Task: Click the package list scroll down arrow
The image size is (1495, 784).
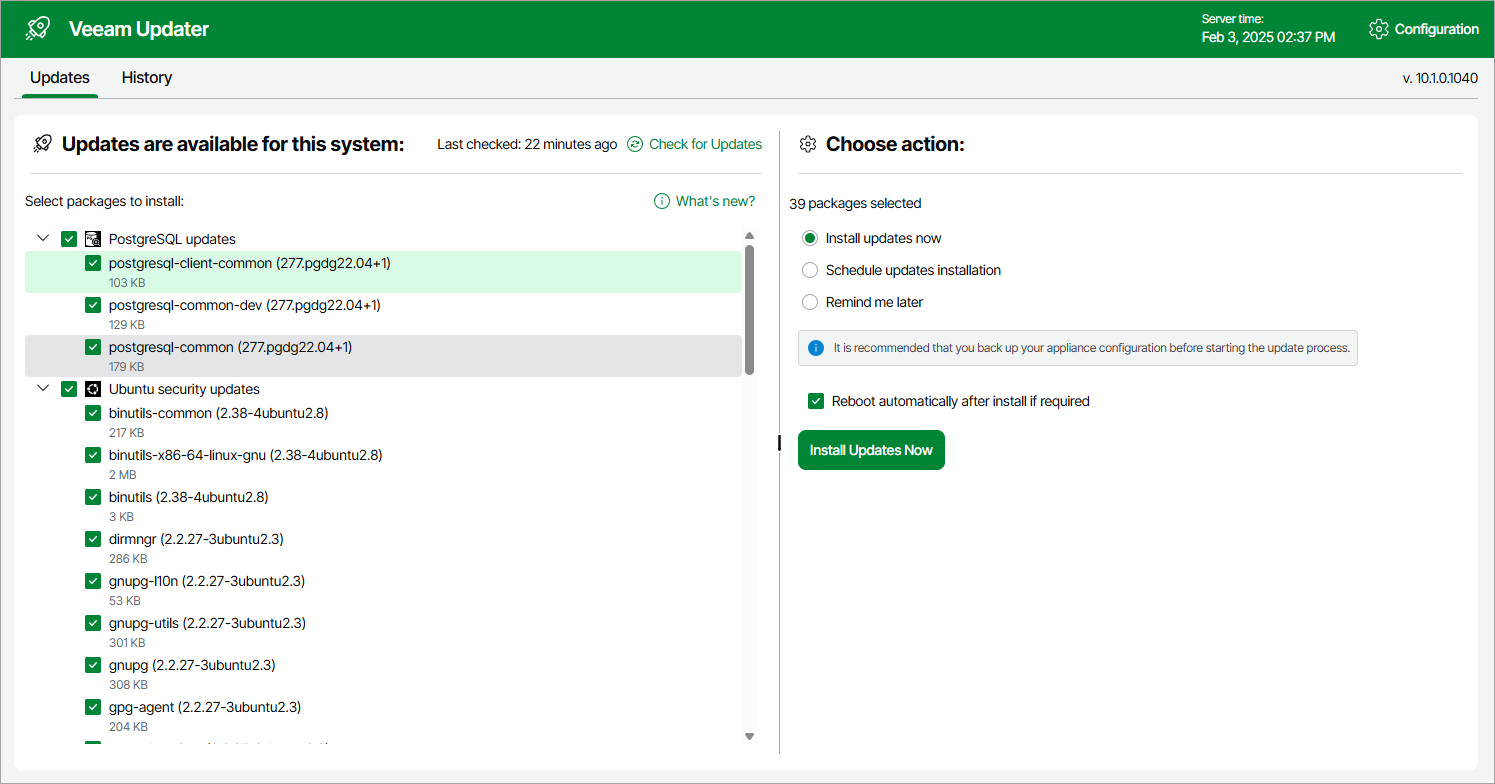Action: coord(749,737)
